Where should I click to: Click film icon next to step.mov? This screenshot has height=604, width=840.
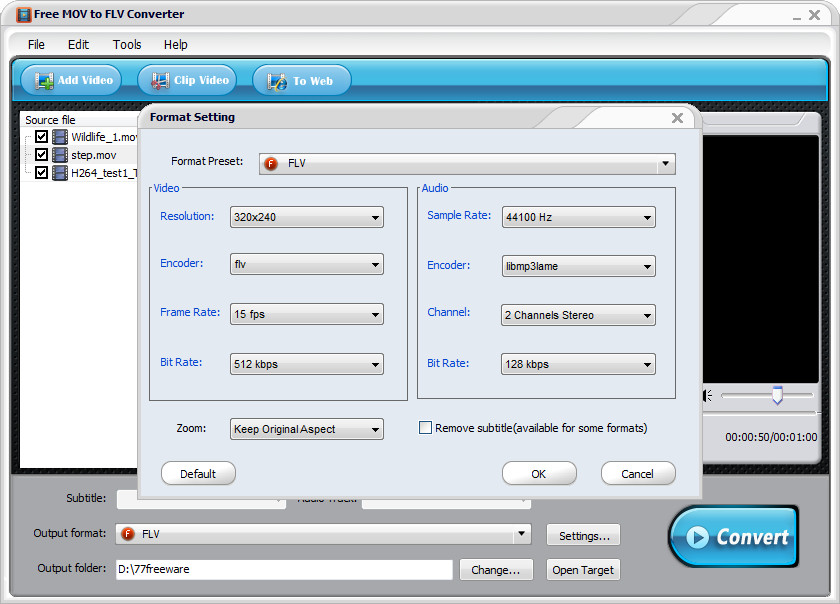(60, 155)
